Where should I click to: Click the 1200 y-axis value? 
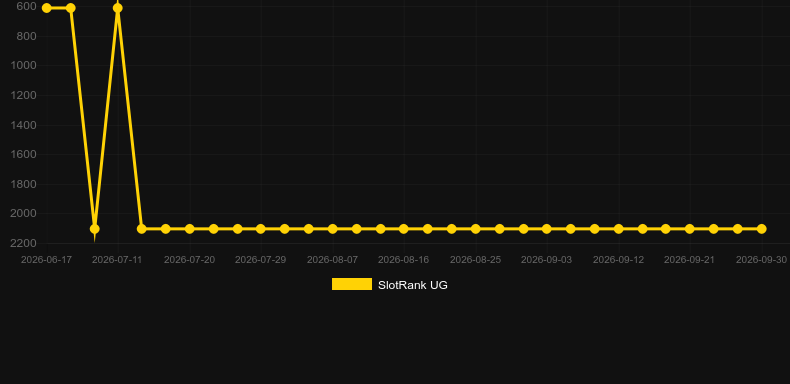(x=24, y=95)
